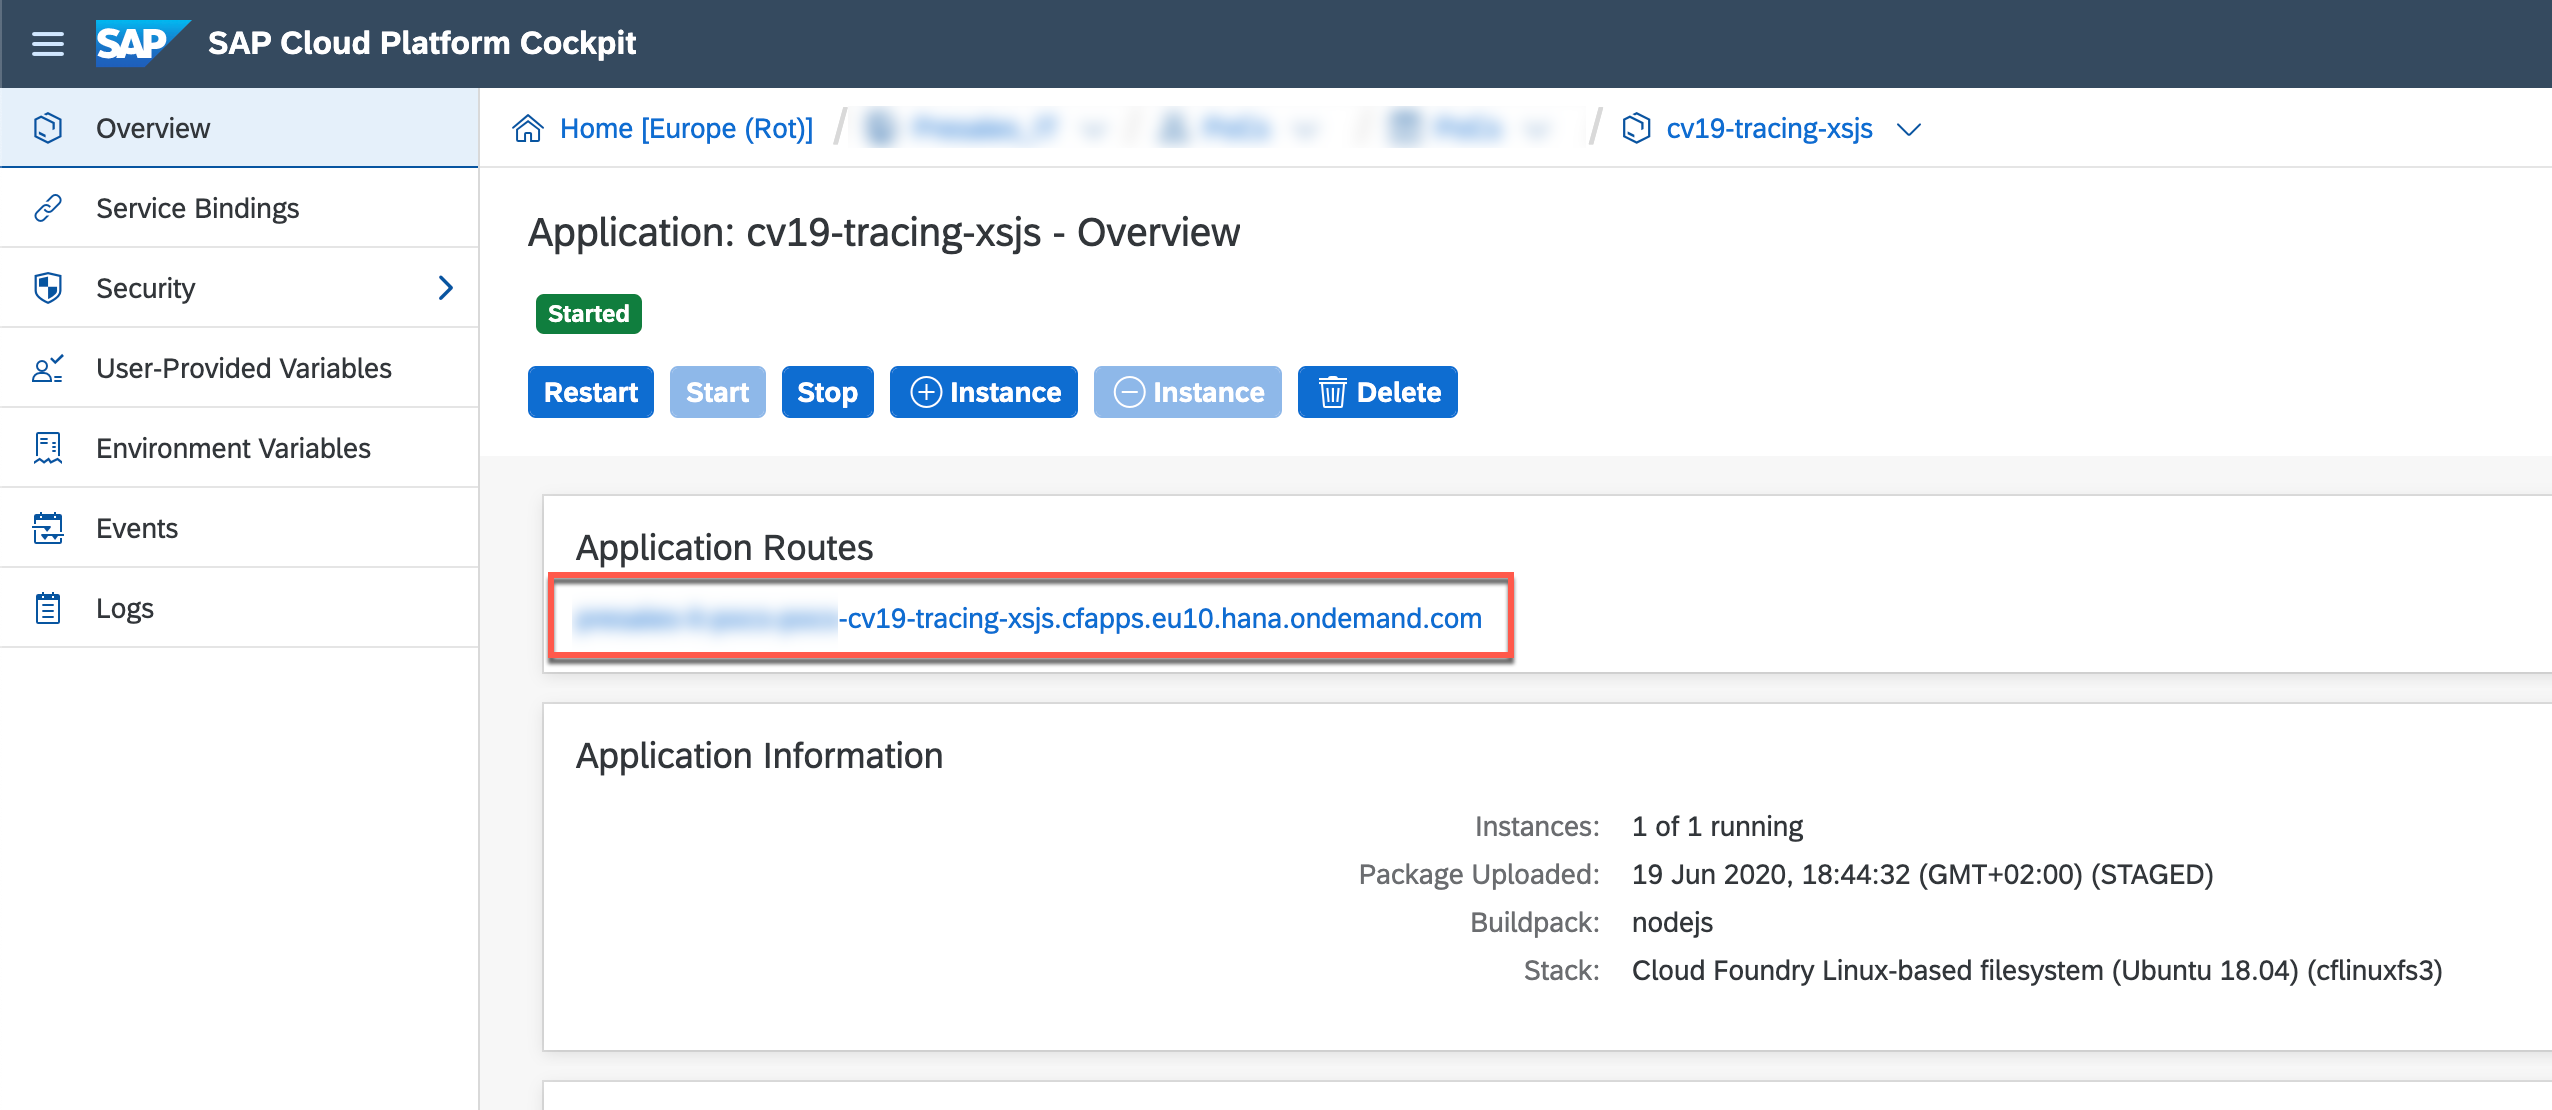Click the Environment Variables sidebar icon
This screenshot has width=2552, height=1110.
tap(47, 448)
